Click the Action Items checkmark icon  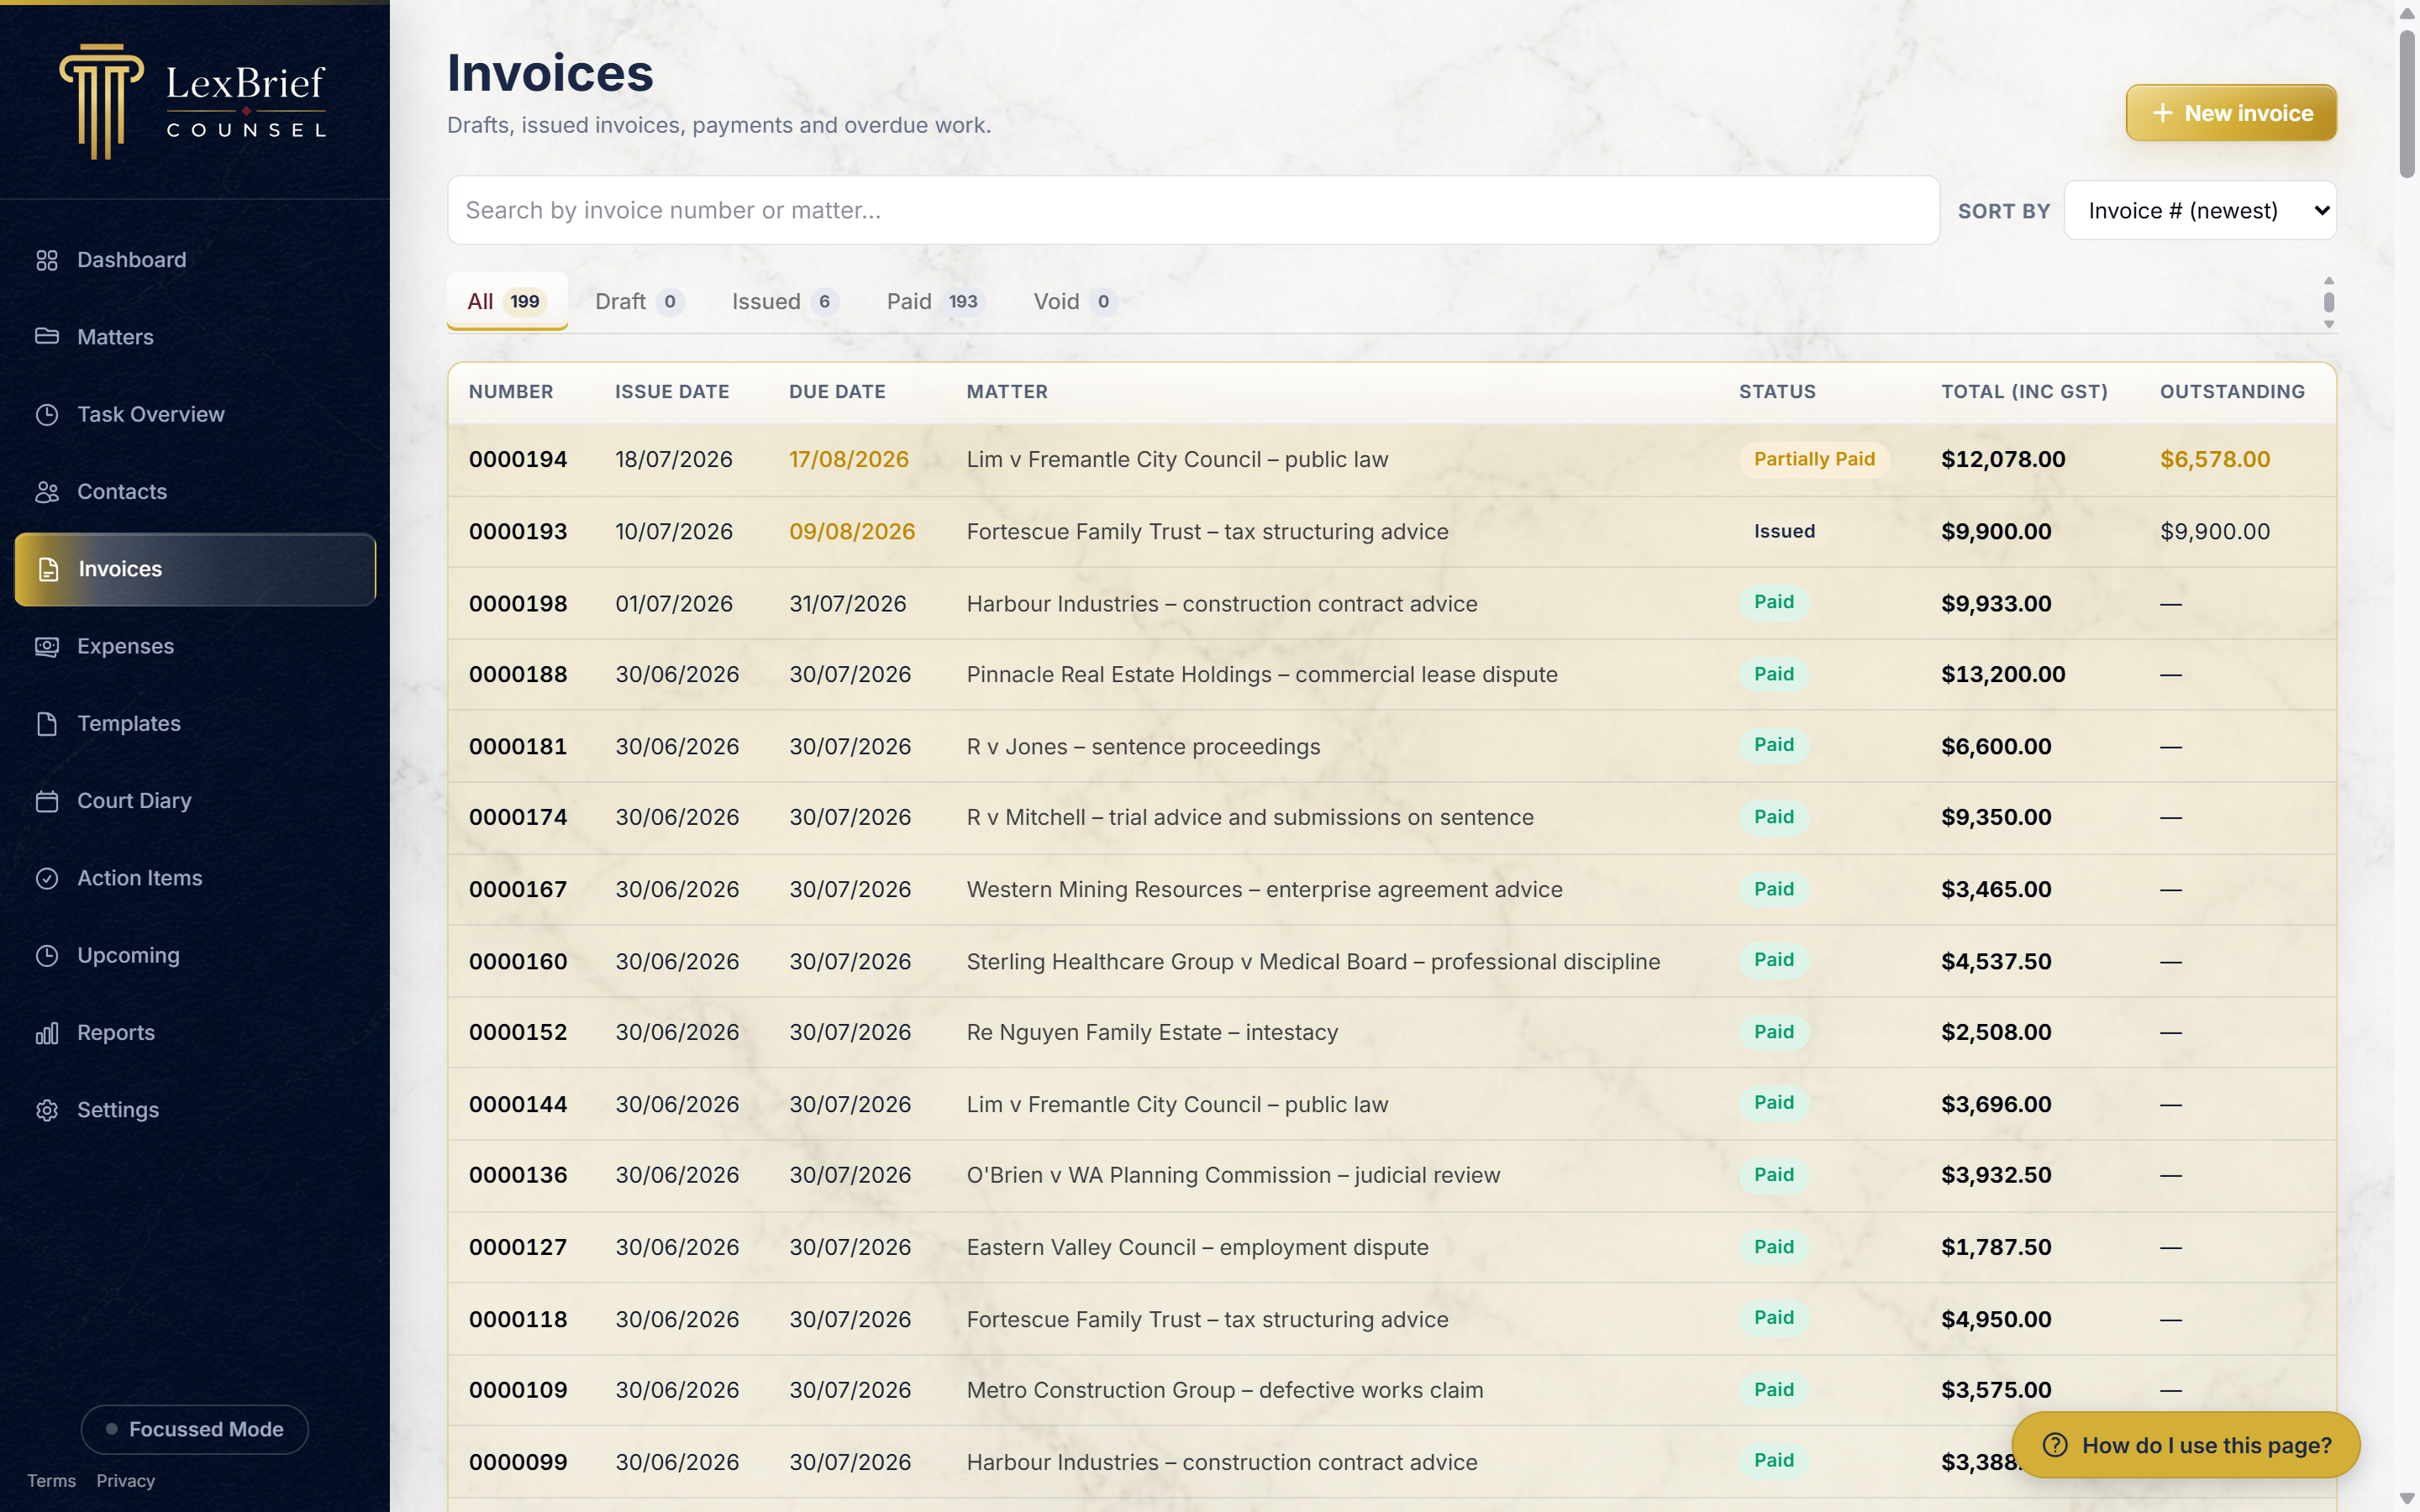[x=47, y=878]
